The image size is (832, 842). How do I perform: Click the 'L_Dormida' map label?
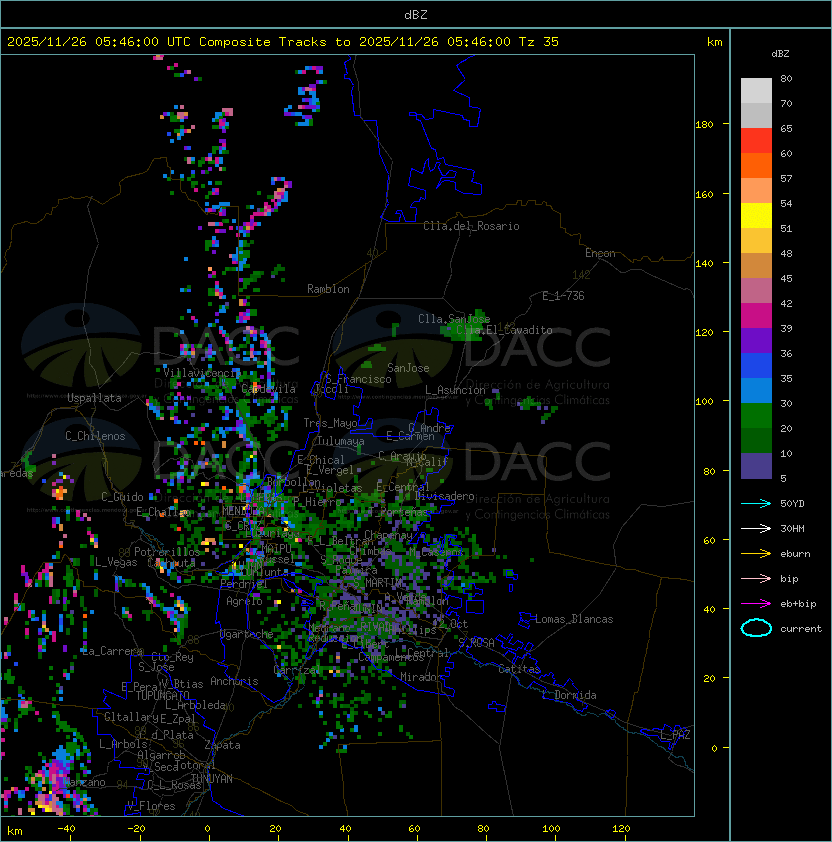[569, 695]
